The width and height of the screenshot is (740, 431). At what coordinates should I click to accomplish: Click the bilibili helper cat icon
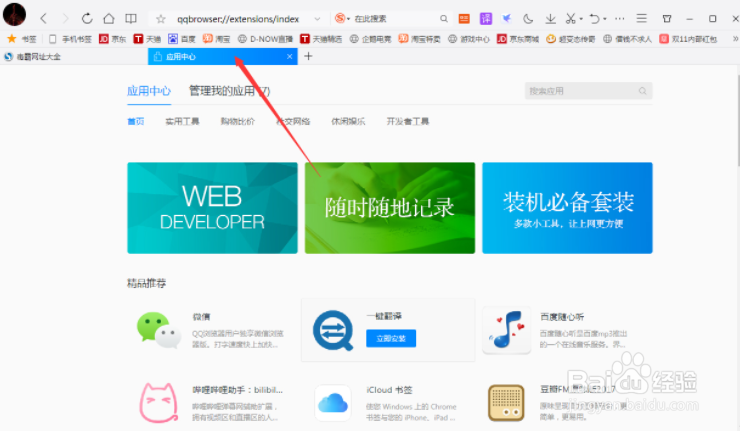159,403
